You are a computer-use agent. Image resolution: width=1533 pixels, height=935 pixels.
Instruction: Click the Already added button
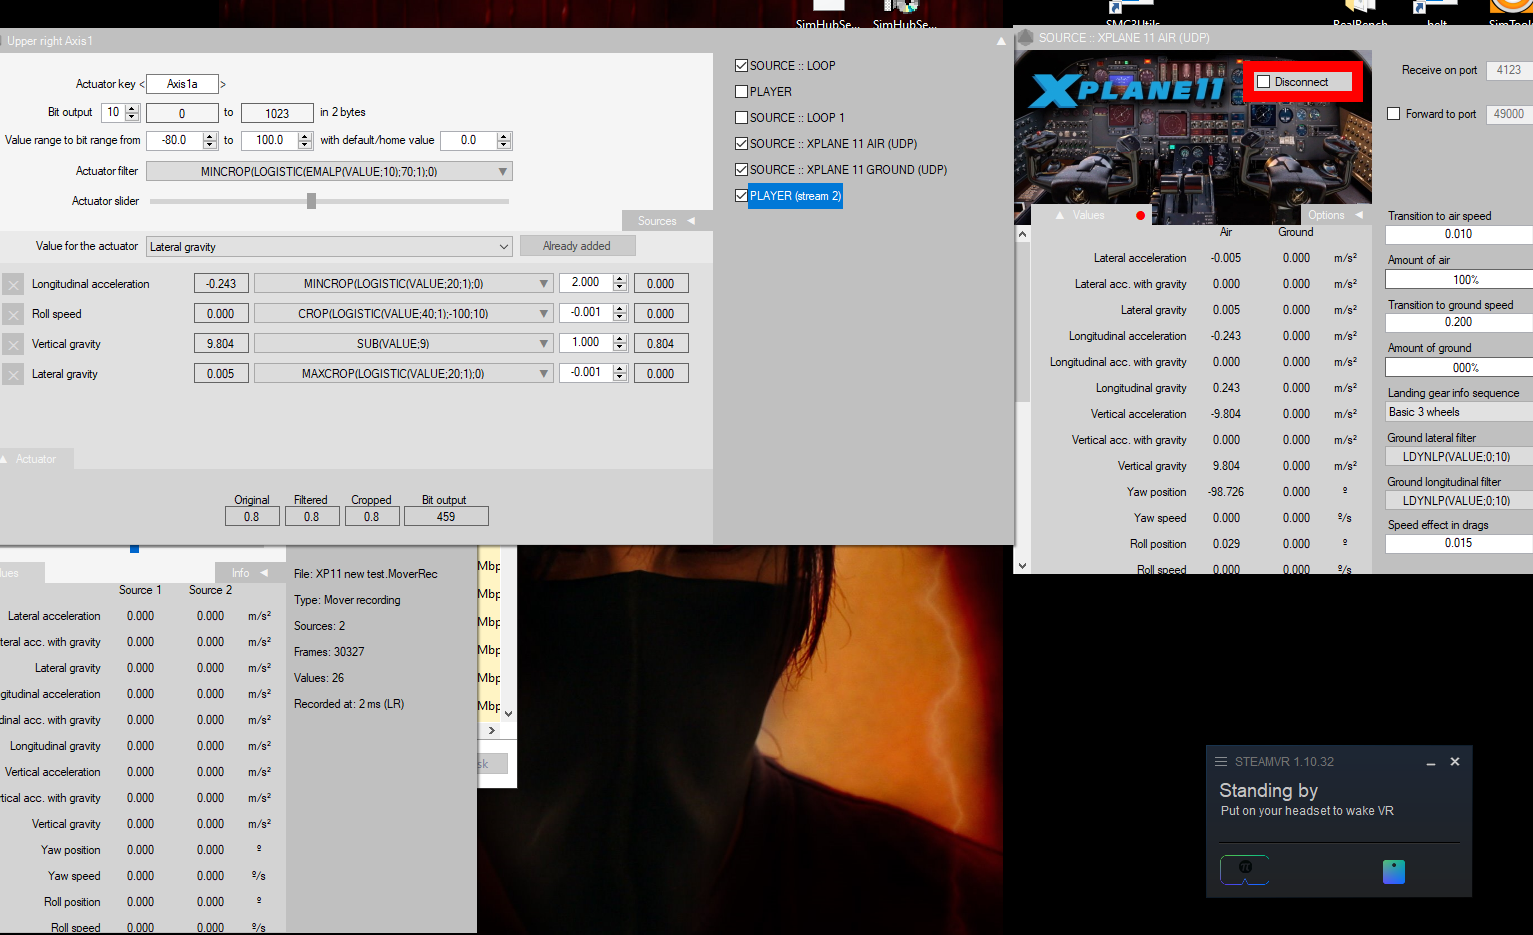(x=577, y=246)
